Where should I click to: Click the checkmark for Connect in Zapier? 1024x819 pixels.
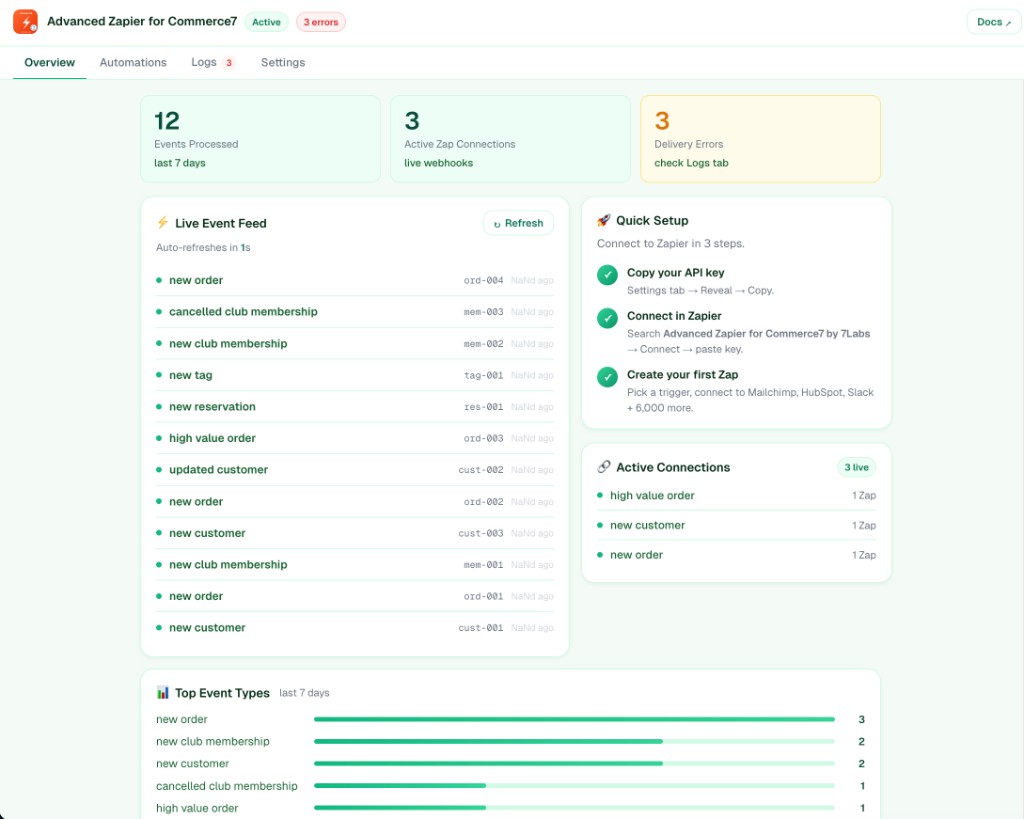click(x=607, y=318)
